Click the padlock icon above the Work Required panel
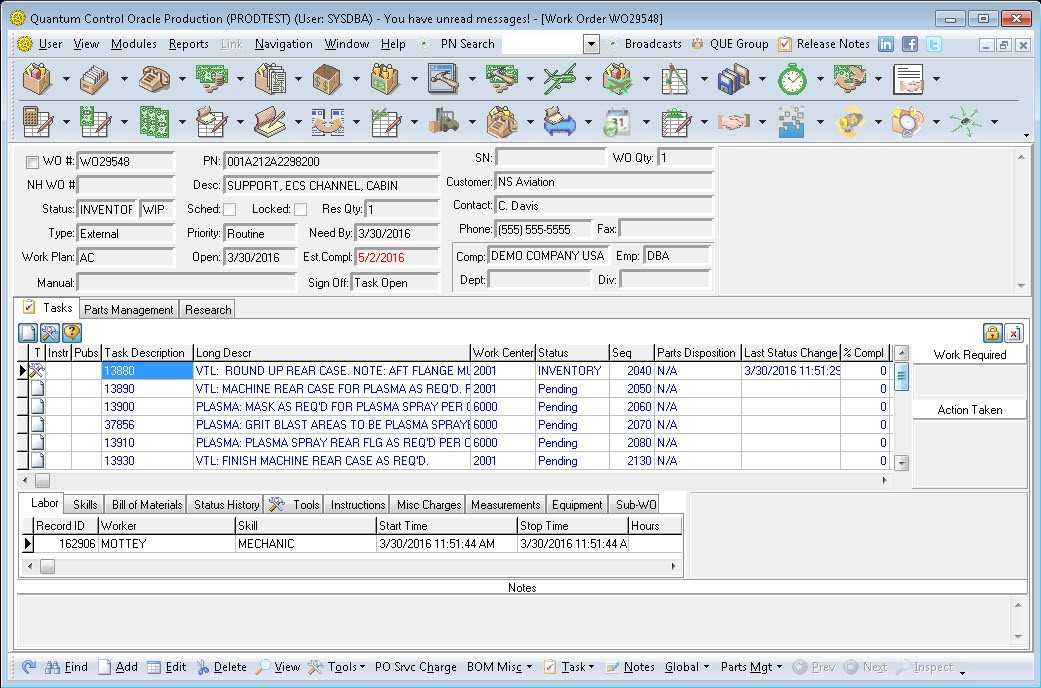The height and width of the screenshot is (688, 1041). pos(991,332)
